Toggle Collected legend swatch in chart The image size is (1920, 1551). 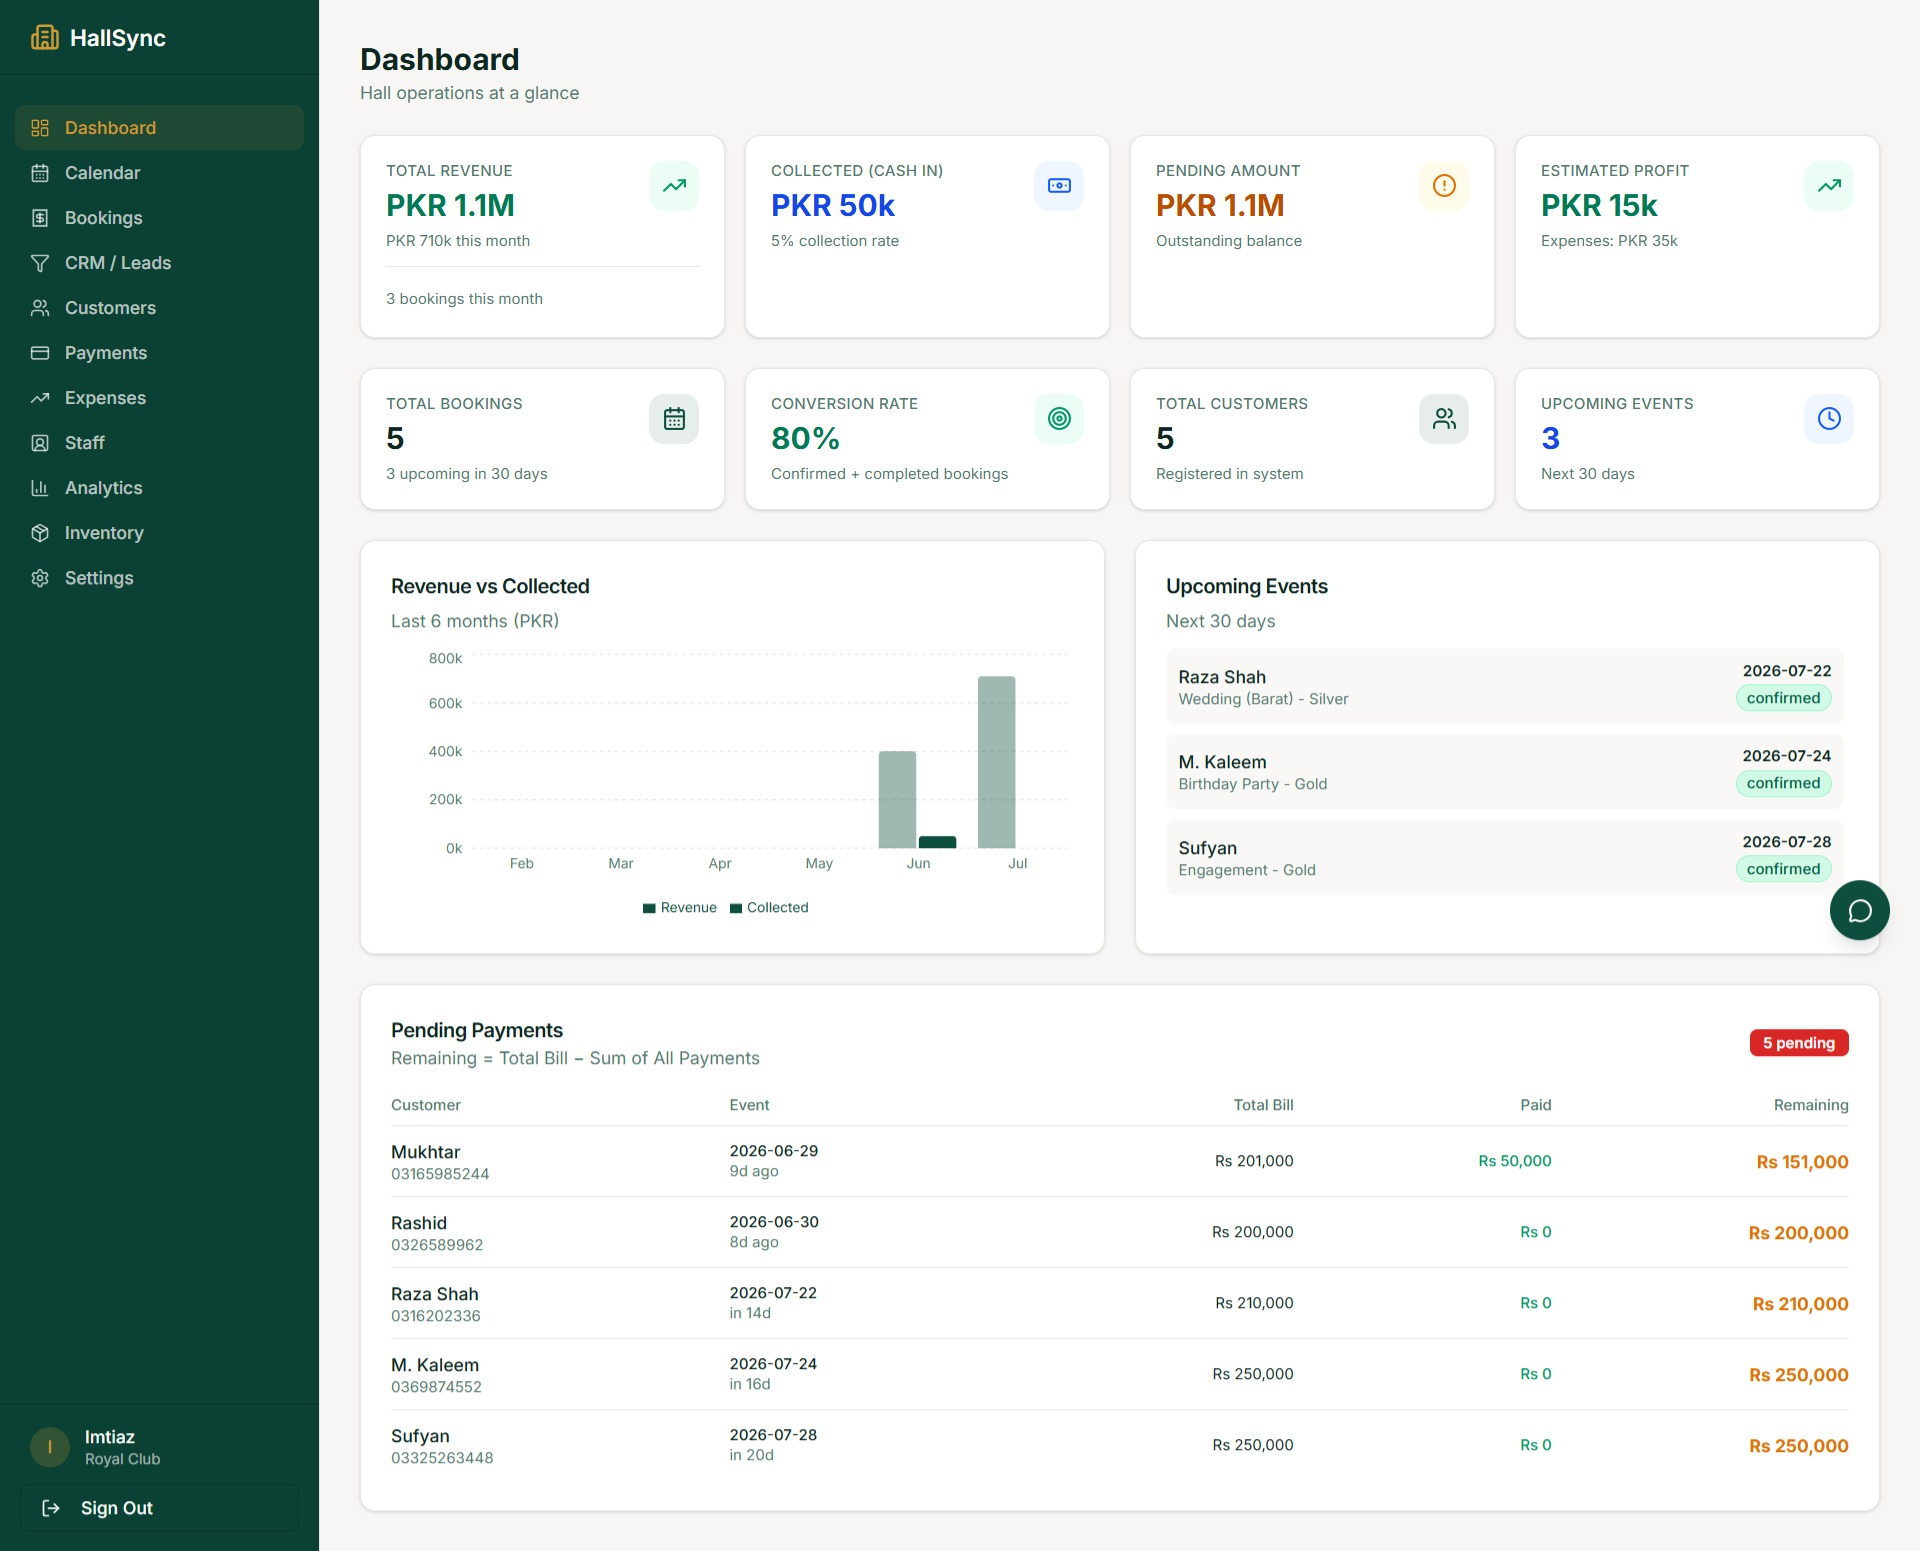pyautogui.click(x=736, y=908)
